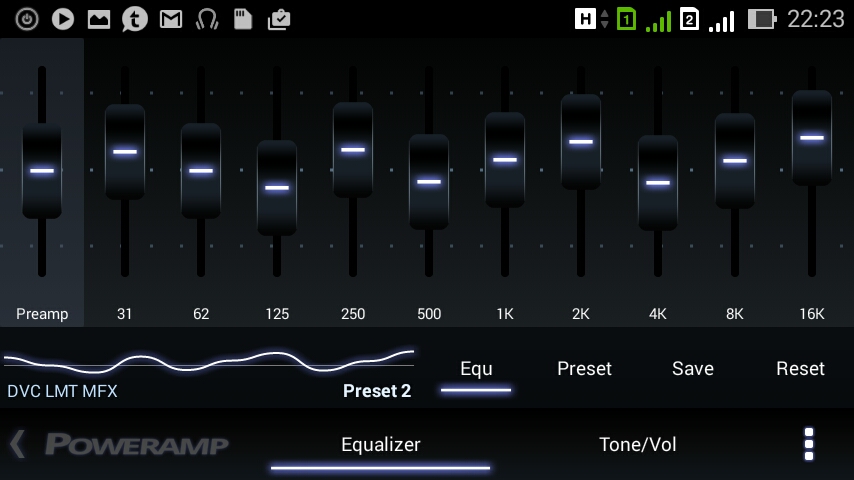Open the three-dot overflow menu

coord(809,444)
